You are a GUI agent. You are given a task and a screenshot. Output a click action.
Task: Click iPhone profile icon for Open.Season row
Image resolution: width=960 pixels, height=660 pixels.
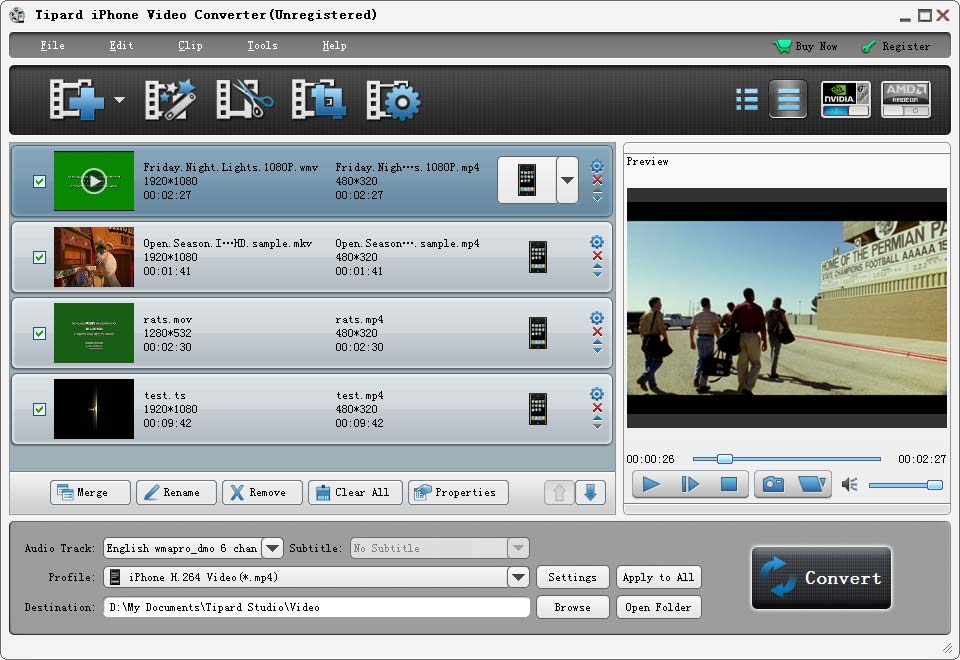pos(538,257)
